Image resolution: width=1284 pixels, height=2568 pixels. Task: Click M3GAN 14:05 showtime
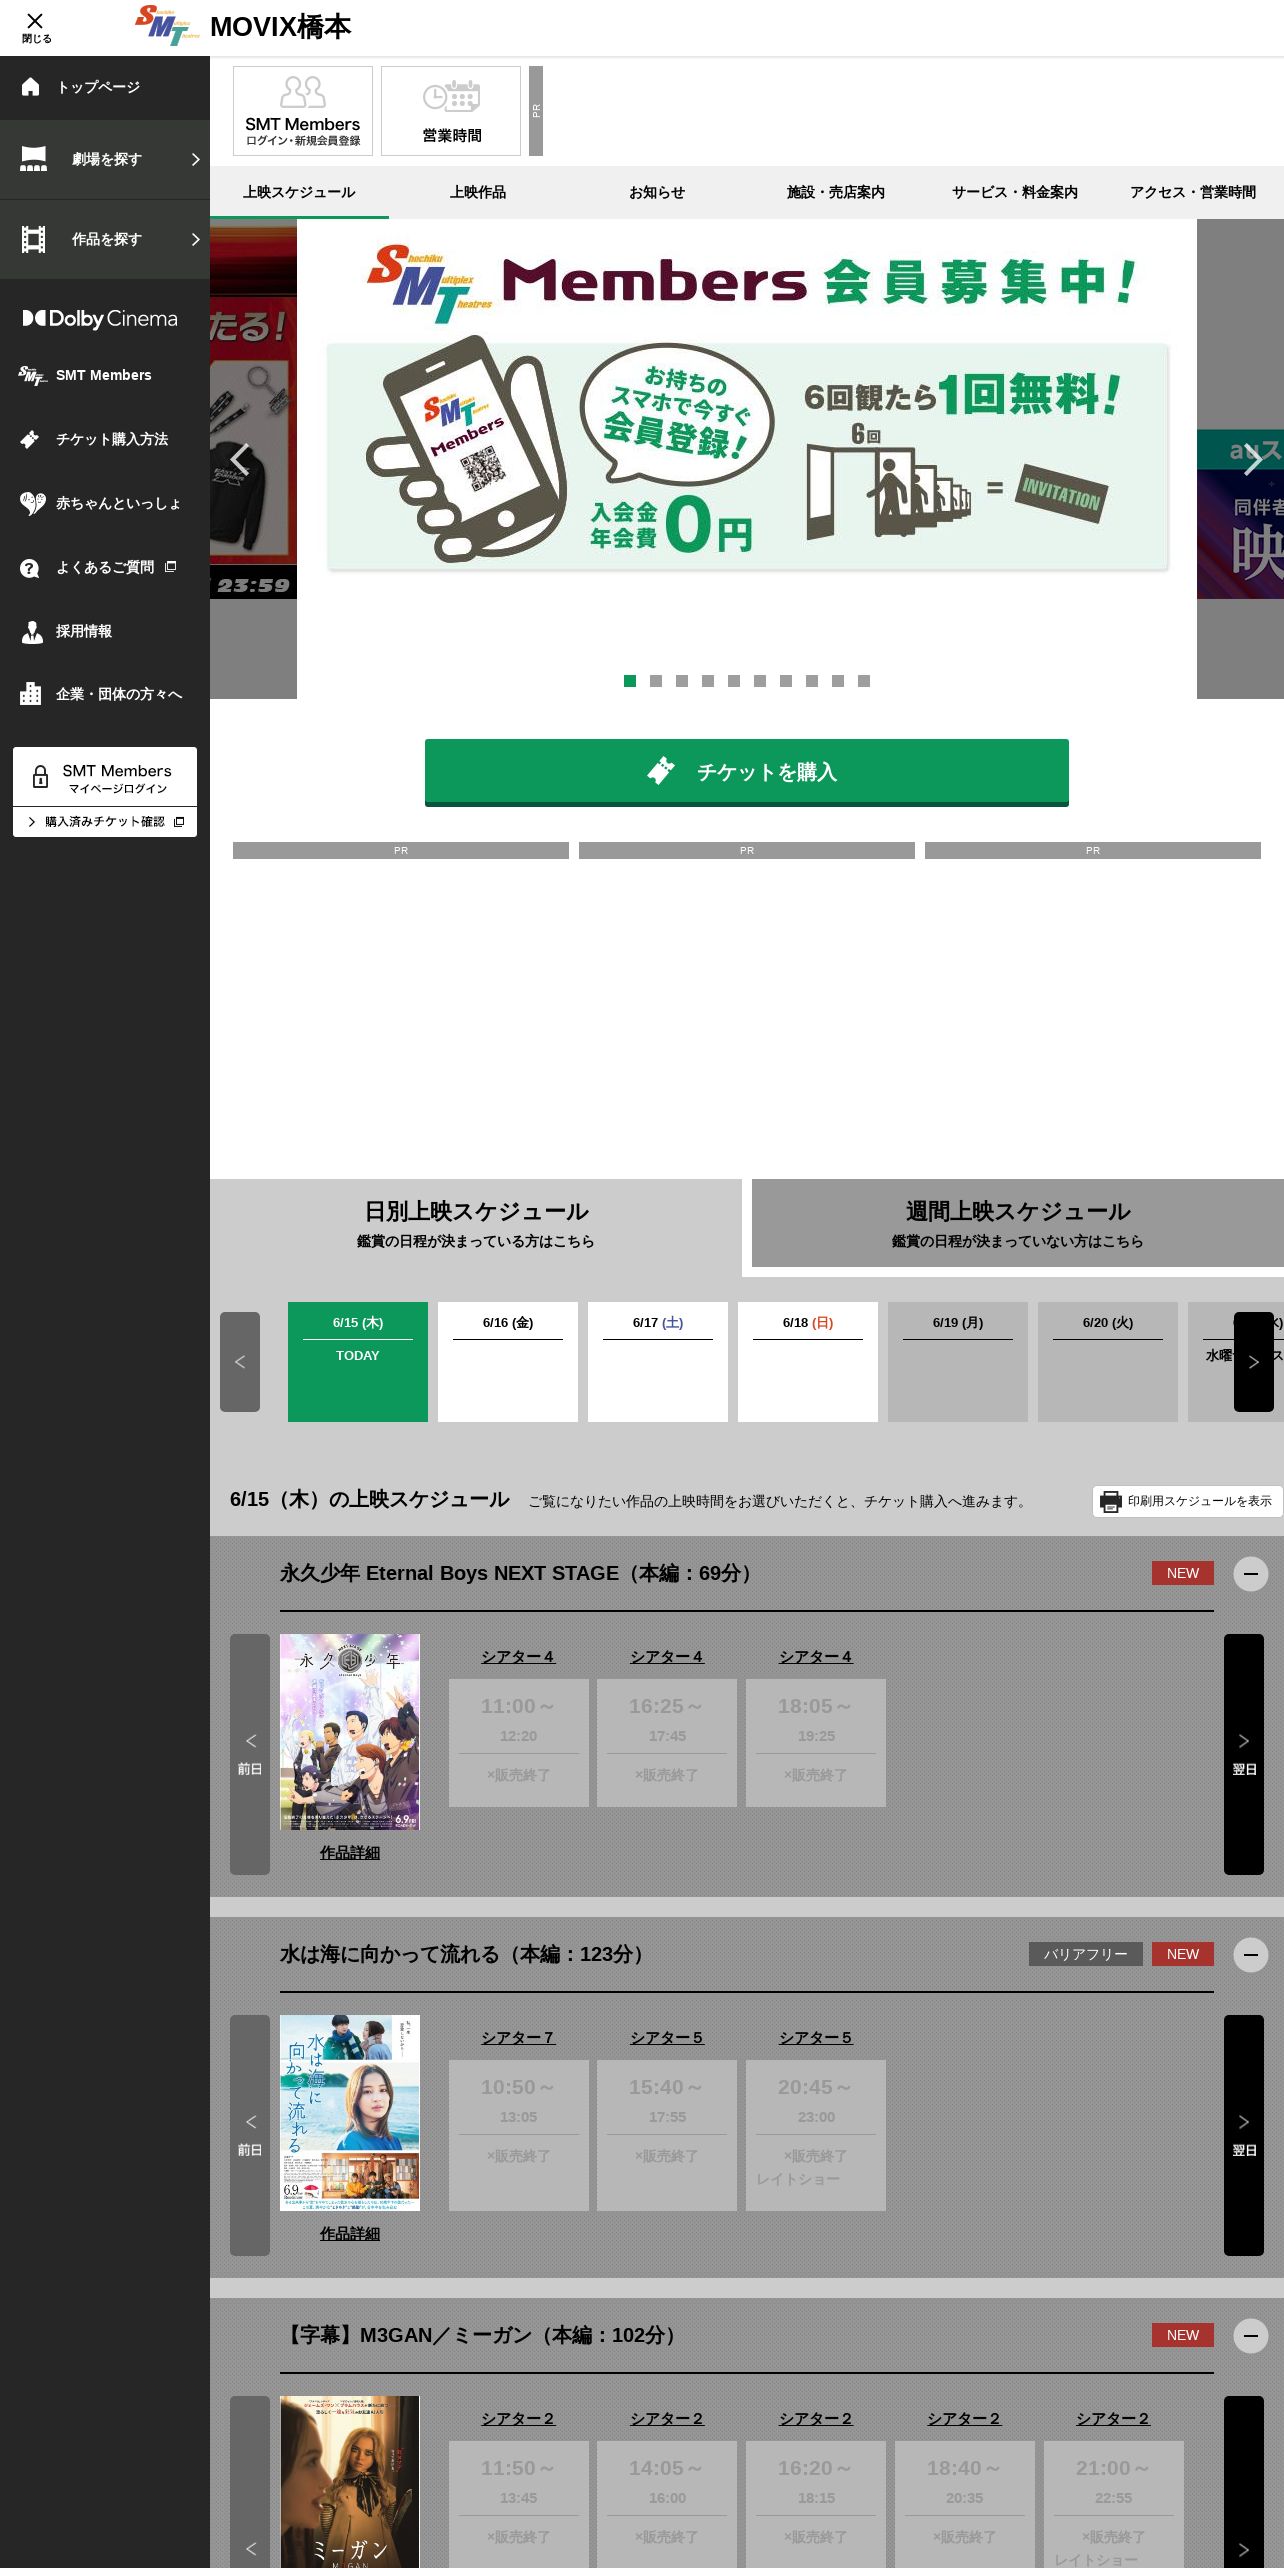(667, 2505)
